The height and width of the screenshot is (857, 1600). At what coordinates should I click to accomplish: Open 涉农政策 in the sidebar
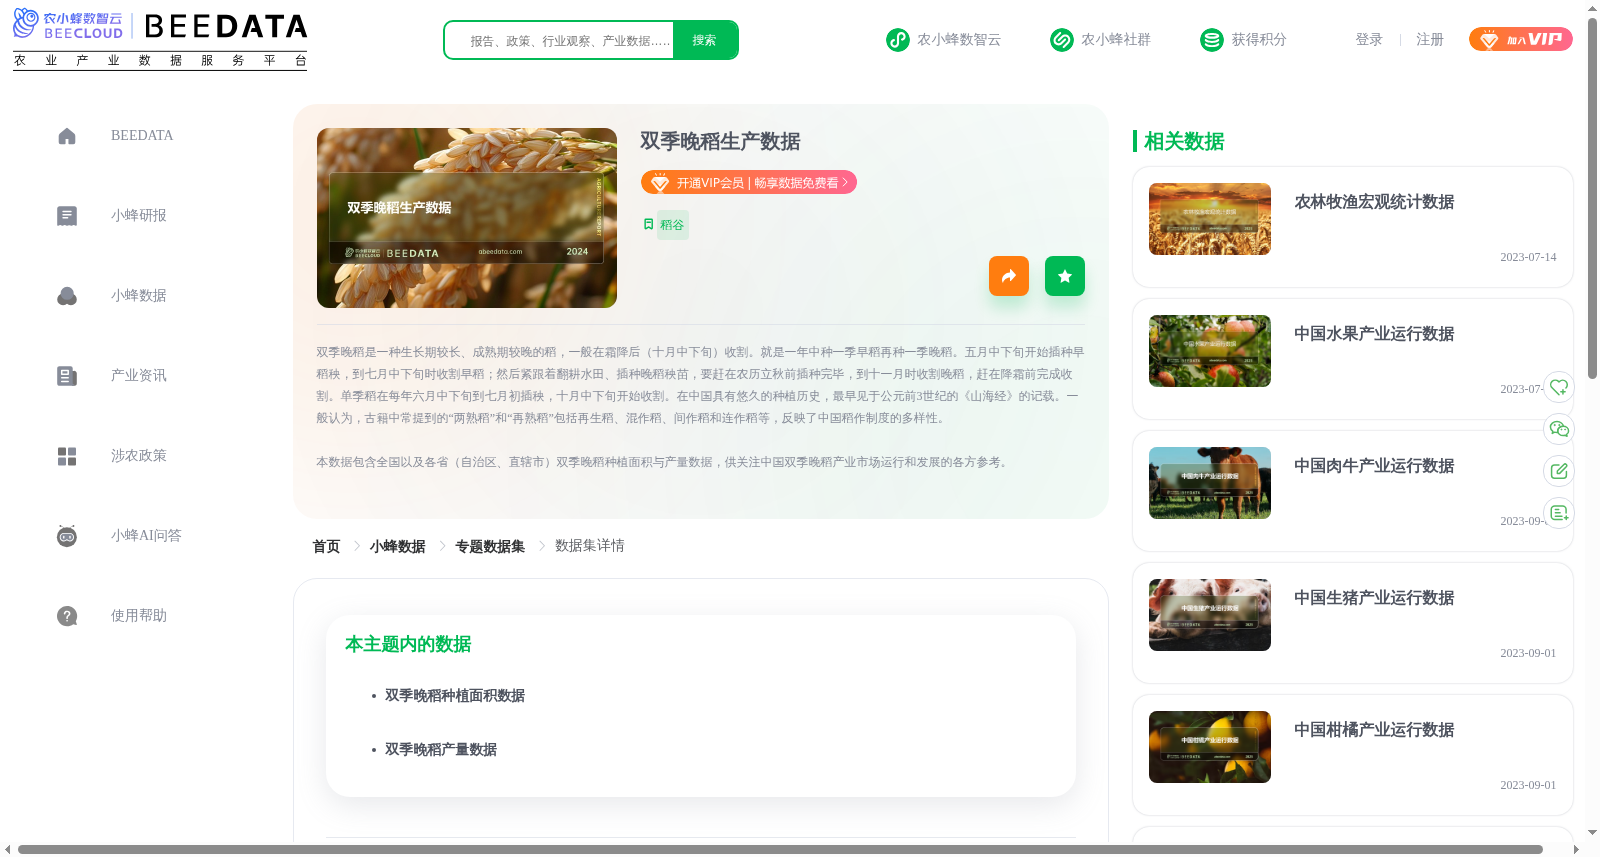pos(139,456)
